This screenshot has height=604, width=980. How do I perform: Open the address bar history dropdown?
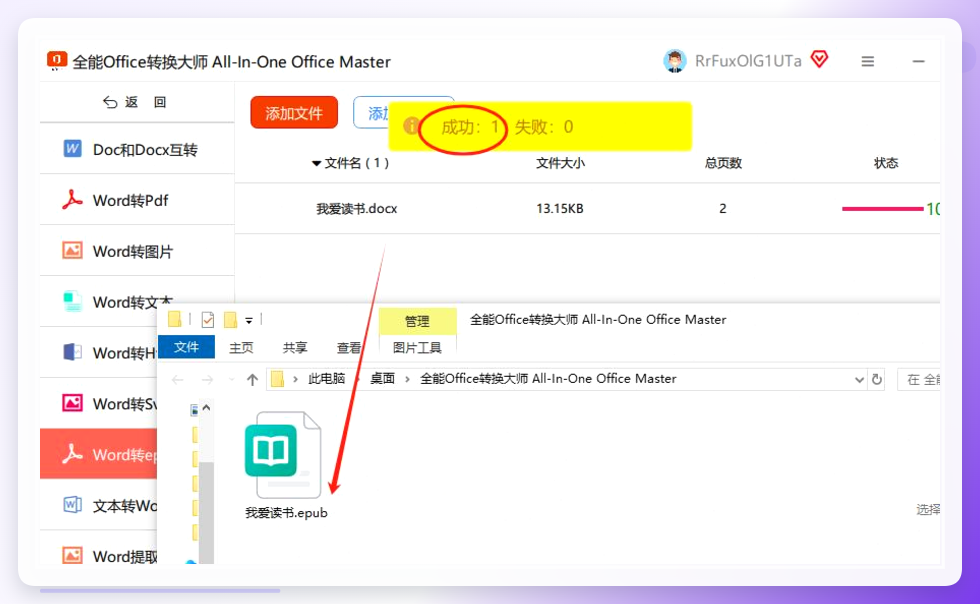click(859, 380)
